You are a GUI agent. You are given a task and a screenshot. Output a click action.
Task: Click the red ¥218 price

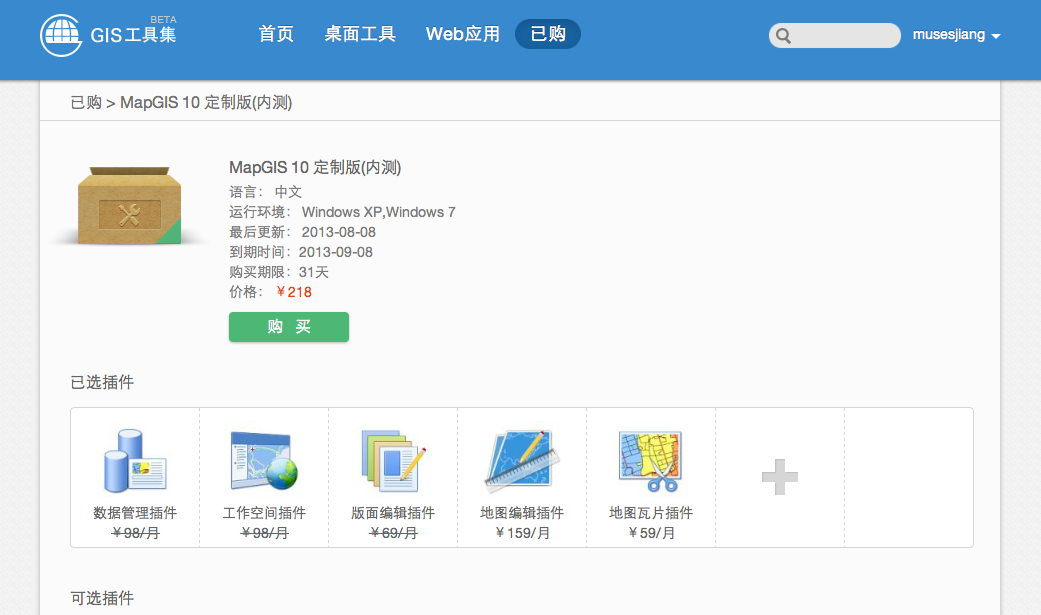coord(293,292)
